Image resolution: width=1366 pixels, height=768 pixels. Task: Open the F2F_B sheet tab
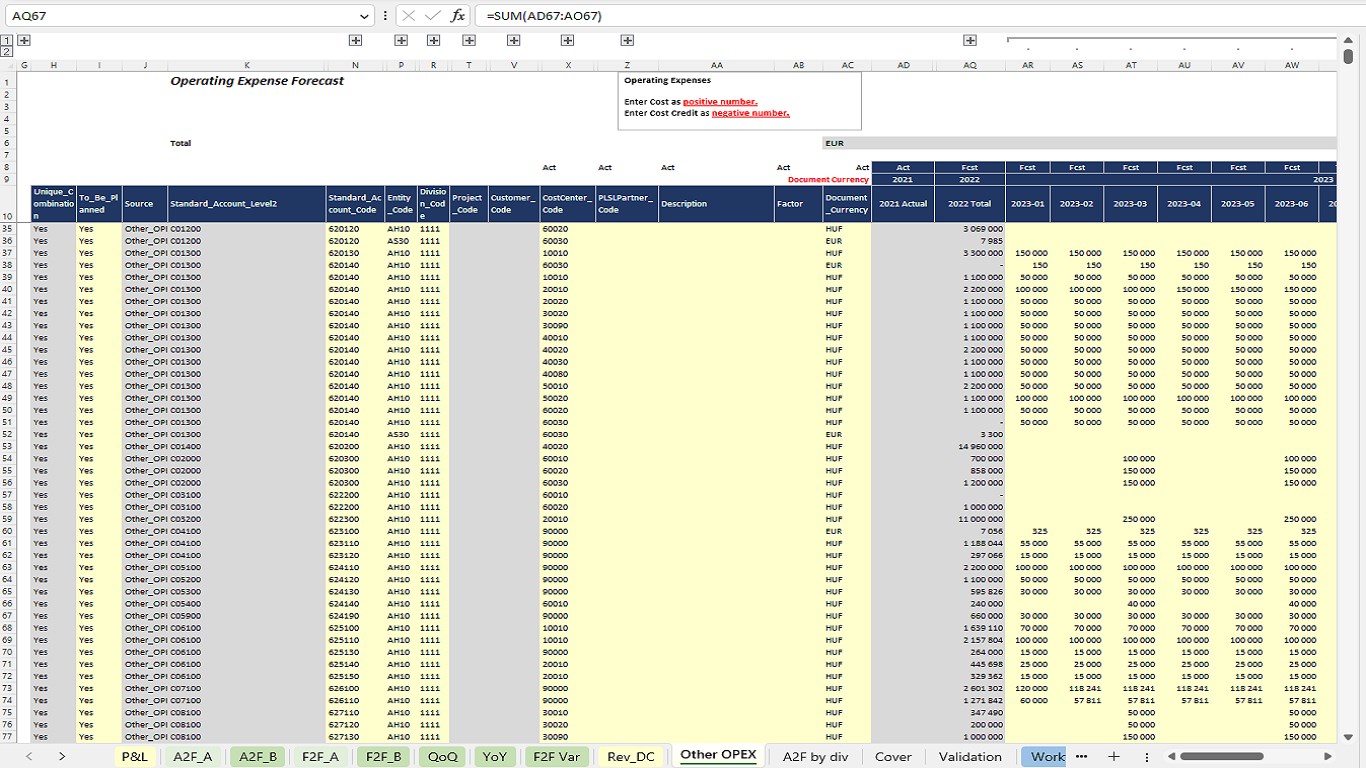click(384, 756)
